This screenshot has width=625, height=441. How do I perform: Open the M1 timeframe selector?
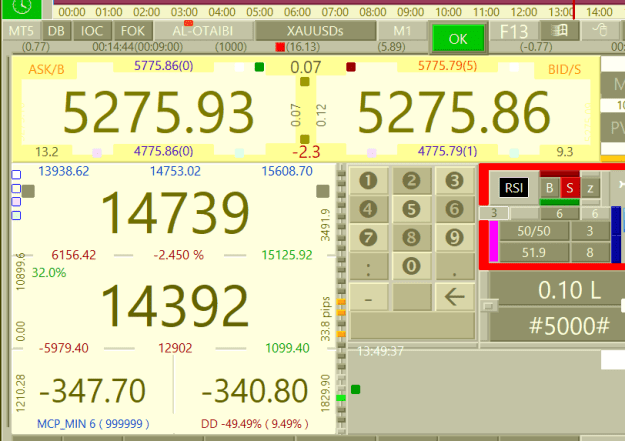402,31
